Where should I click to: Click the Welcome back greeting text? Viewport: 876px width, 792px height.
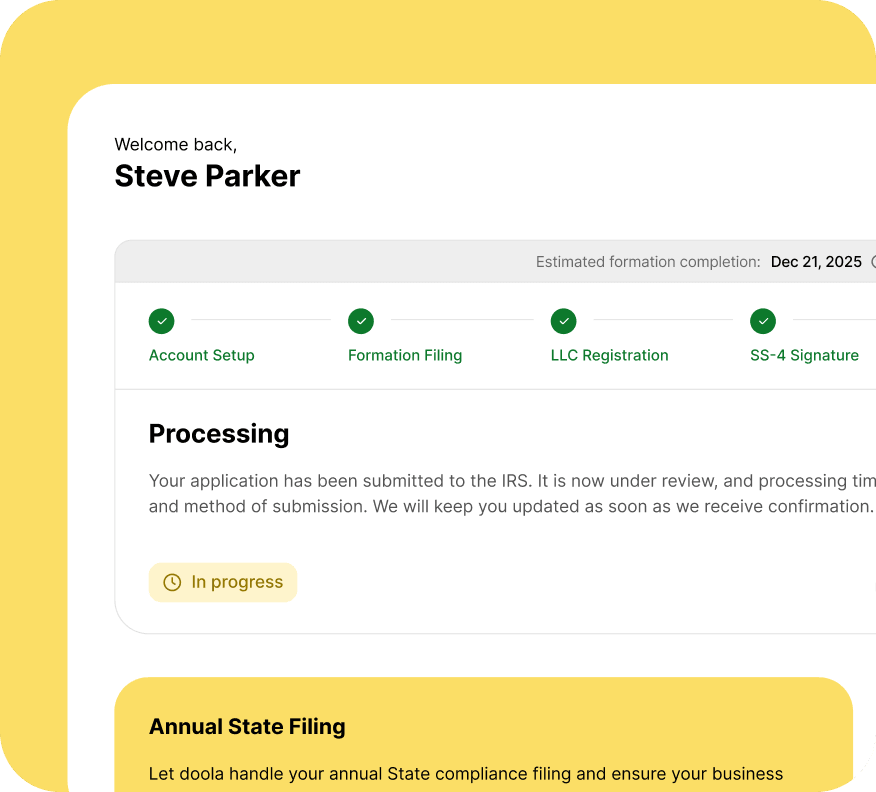point(176,145)
